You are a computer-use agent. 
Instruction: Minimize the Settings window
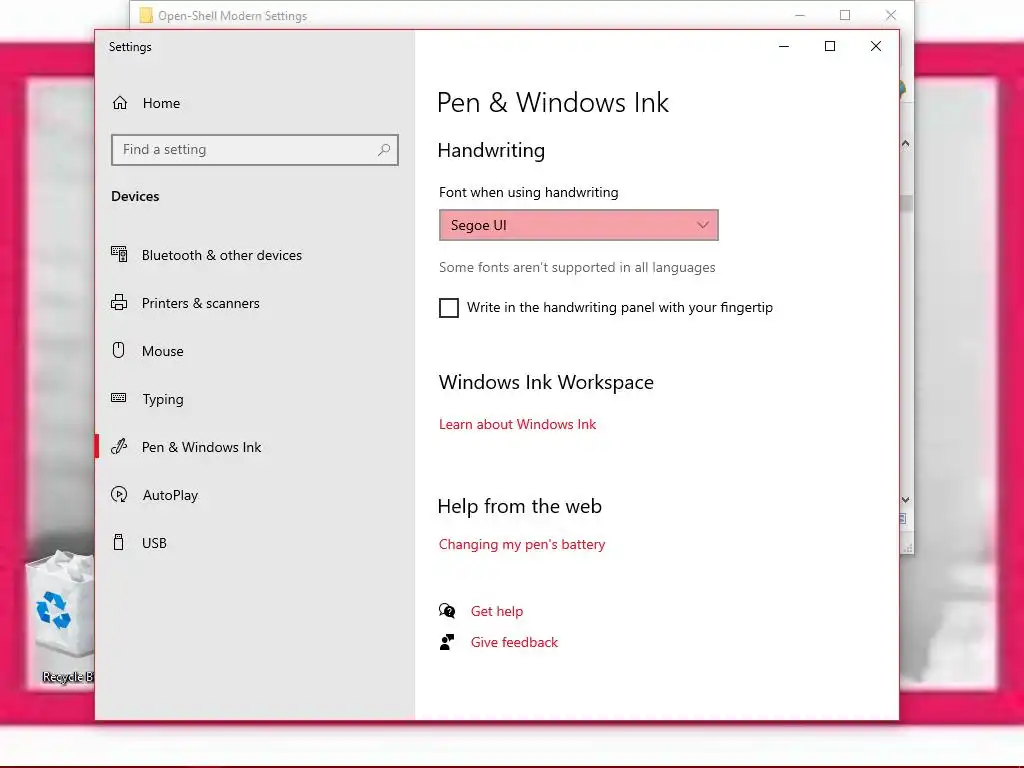point(784,46)
